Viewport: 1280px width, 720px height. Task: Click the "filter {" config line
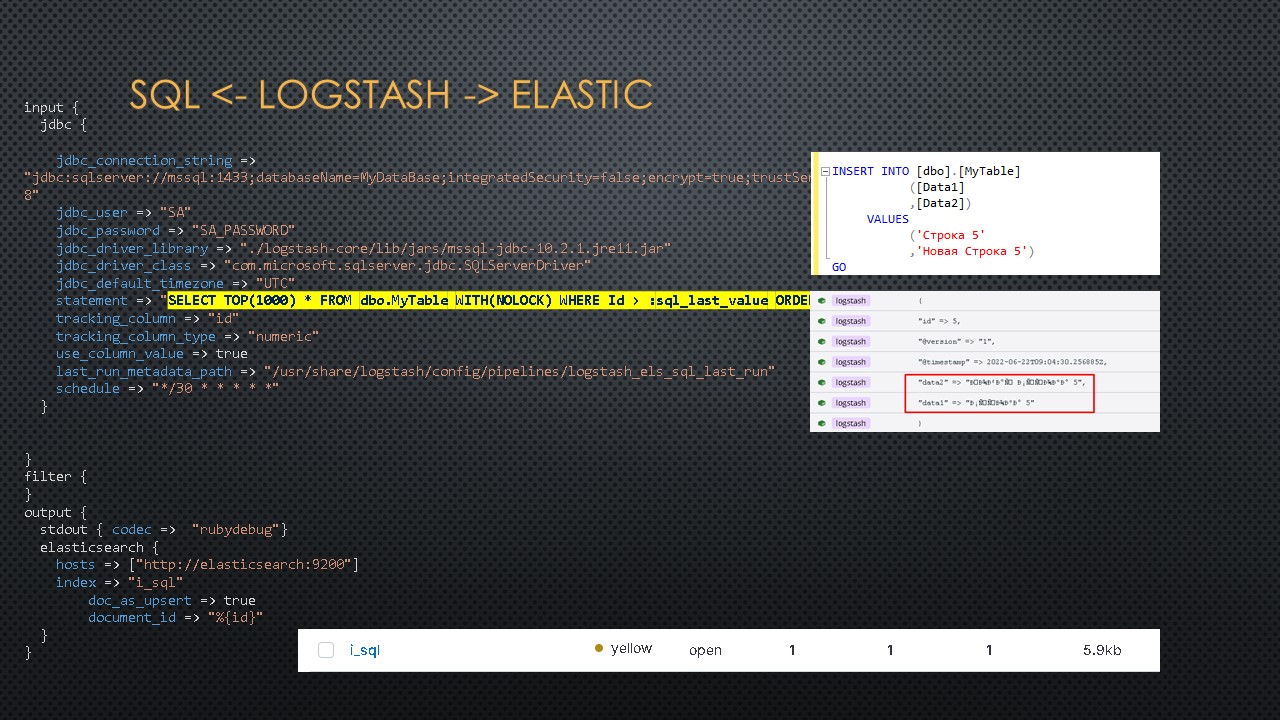[55, 477]
